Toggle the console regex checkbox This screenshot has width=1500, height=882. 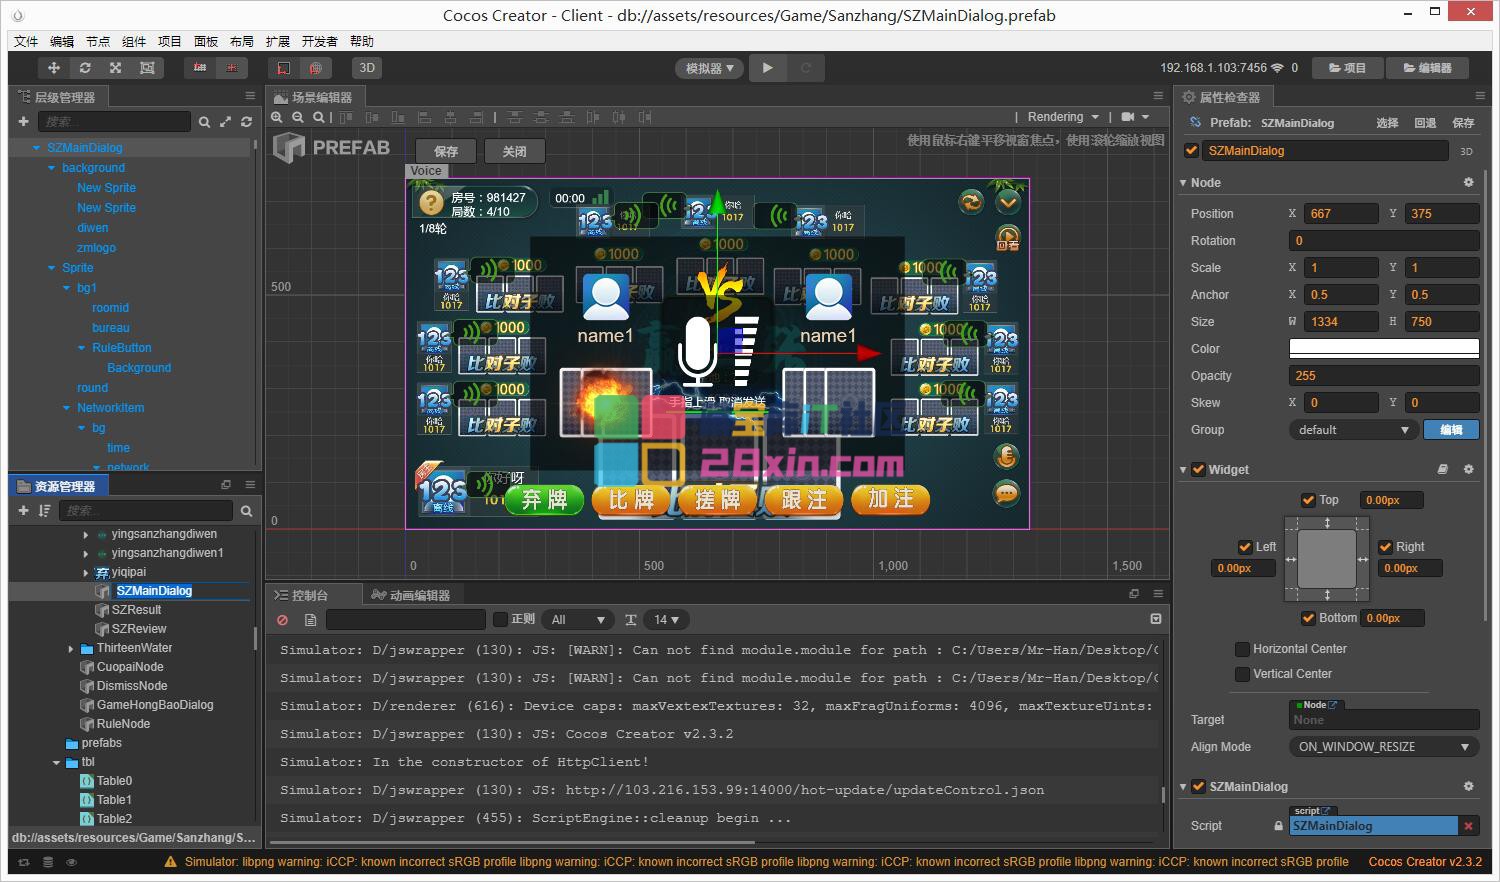tap(500, 620)
